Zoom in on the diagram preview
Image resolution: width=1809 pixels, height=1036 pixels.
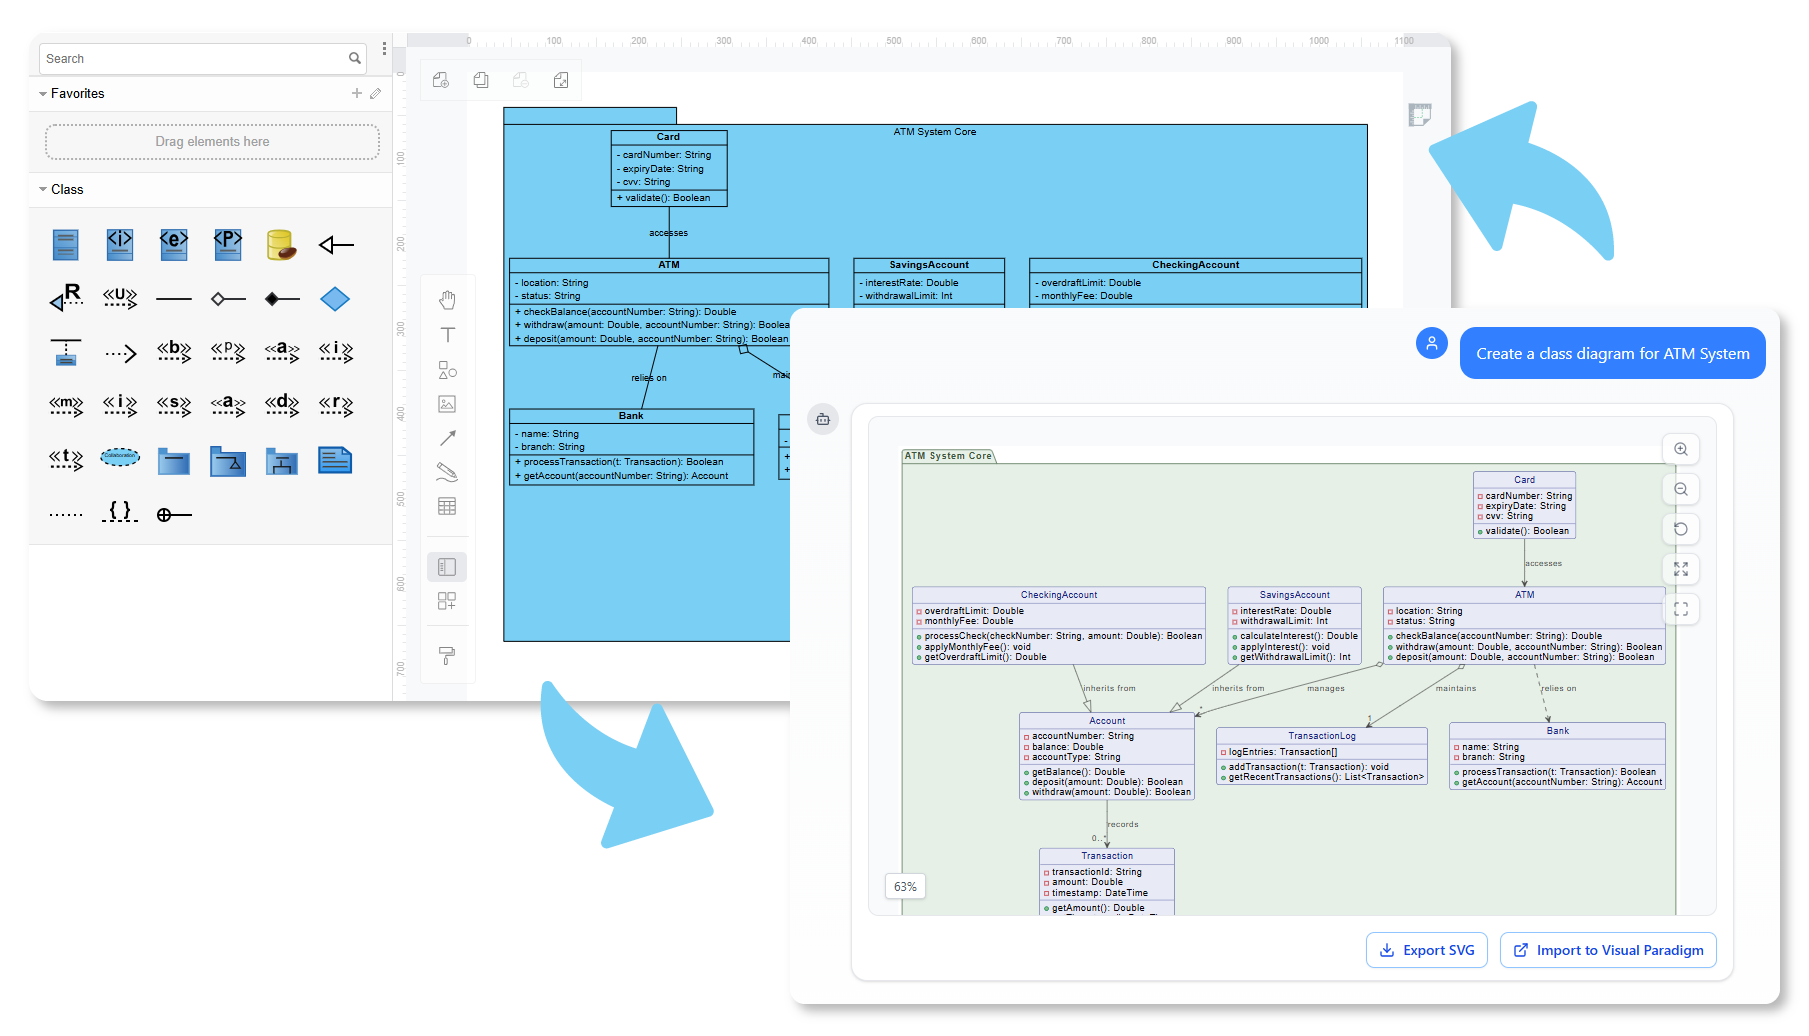click(x=1681, y=449)
